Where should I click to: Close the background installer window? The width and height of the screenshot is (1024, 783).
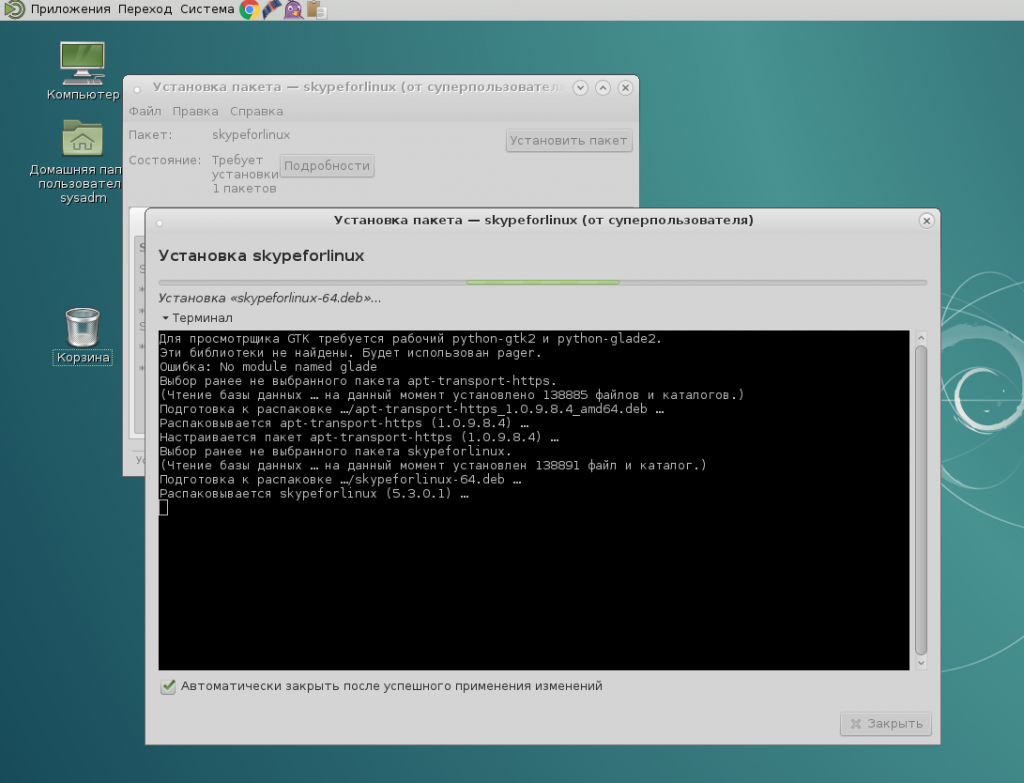pyautogui.click(x=625, y=88)
